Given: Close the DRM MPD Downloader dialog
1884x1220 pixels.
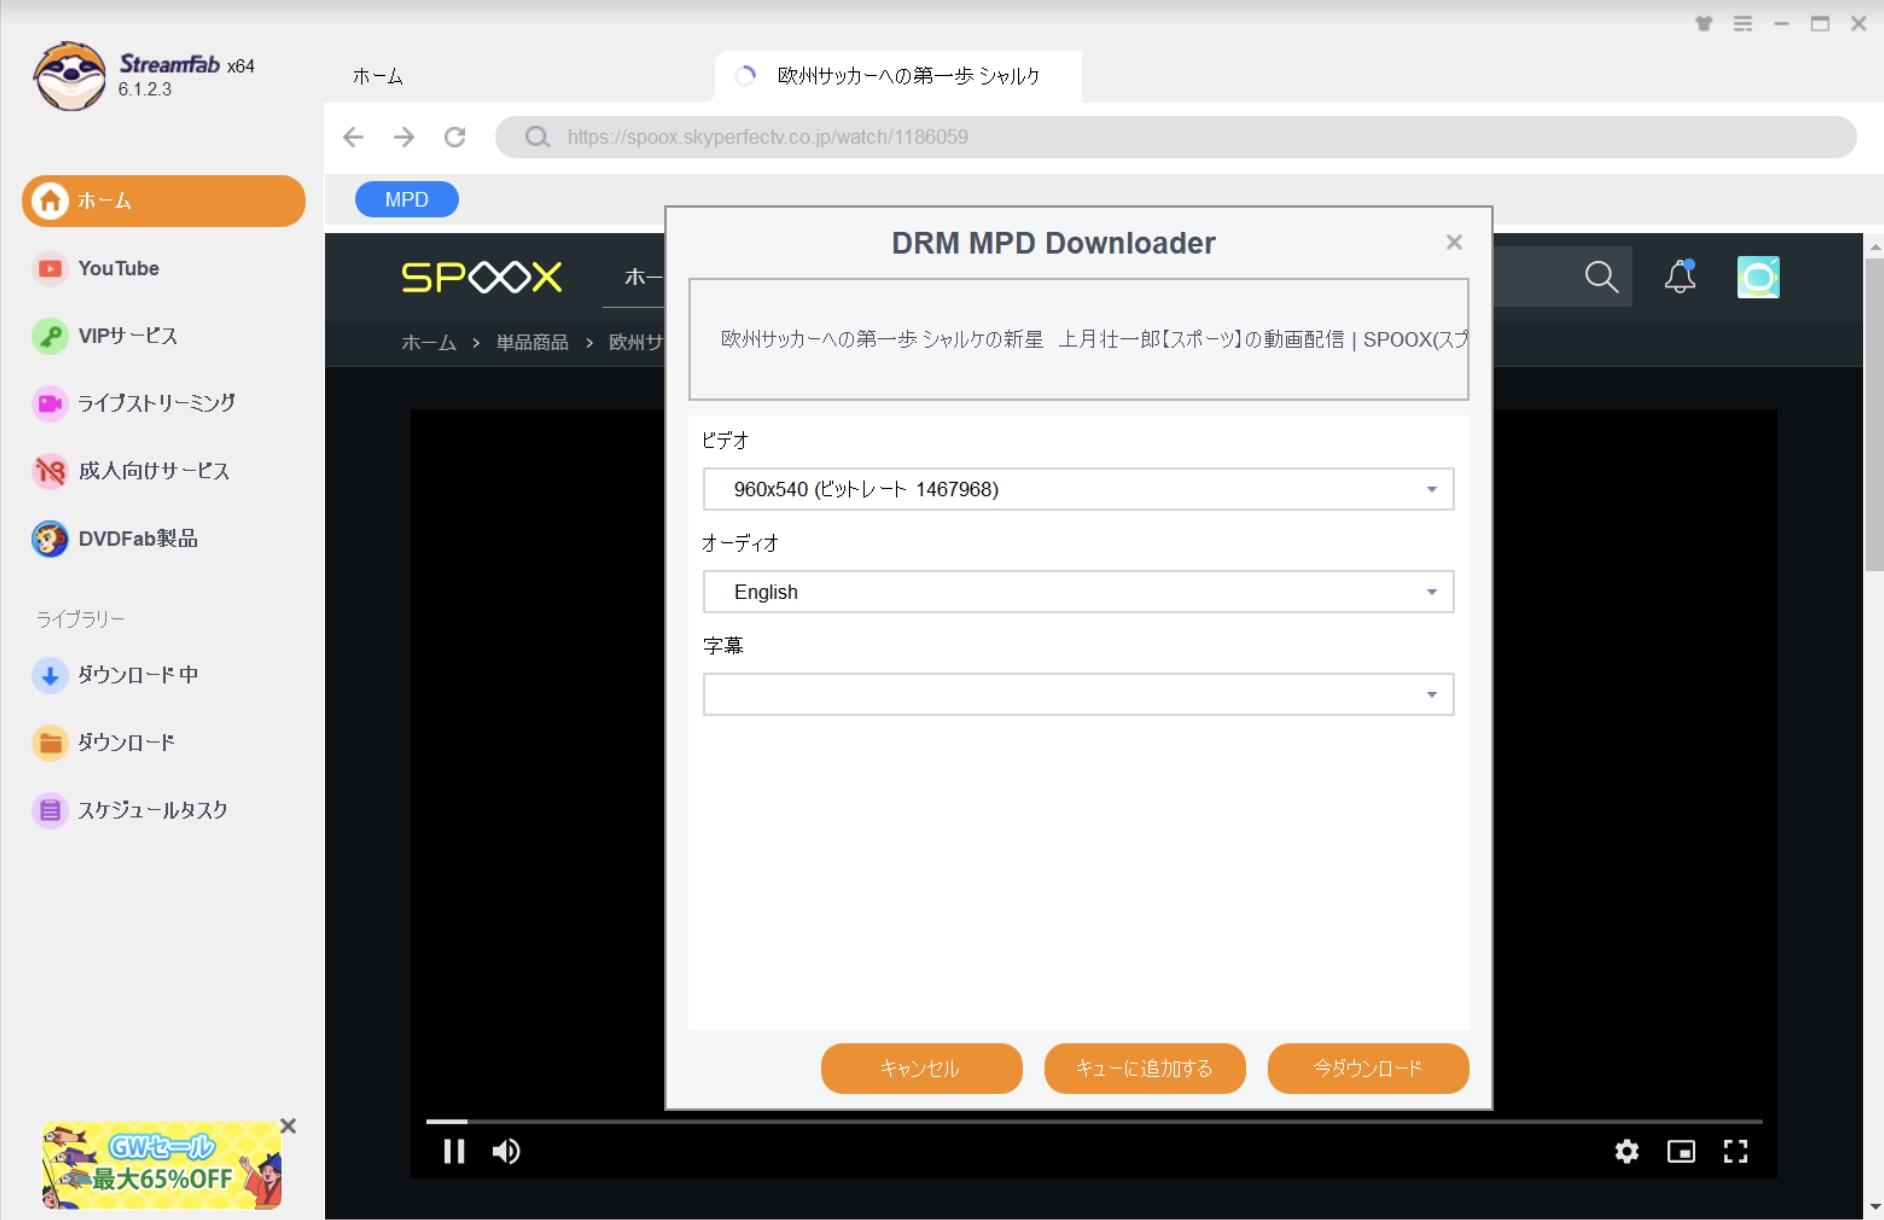Looking at the screenshot, I should pyautogui.click(x=1454, y=242).
